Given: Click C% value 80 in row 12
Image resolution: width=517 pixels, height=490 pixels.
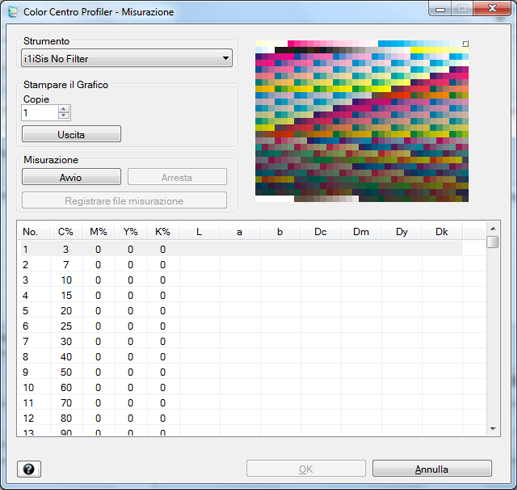Looking at the screenshot, I should click(66, 418).
